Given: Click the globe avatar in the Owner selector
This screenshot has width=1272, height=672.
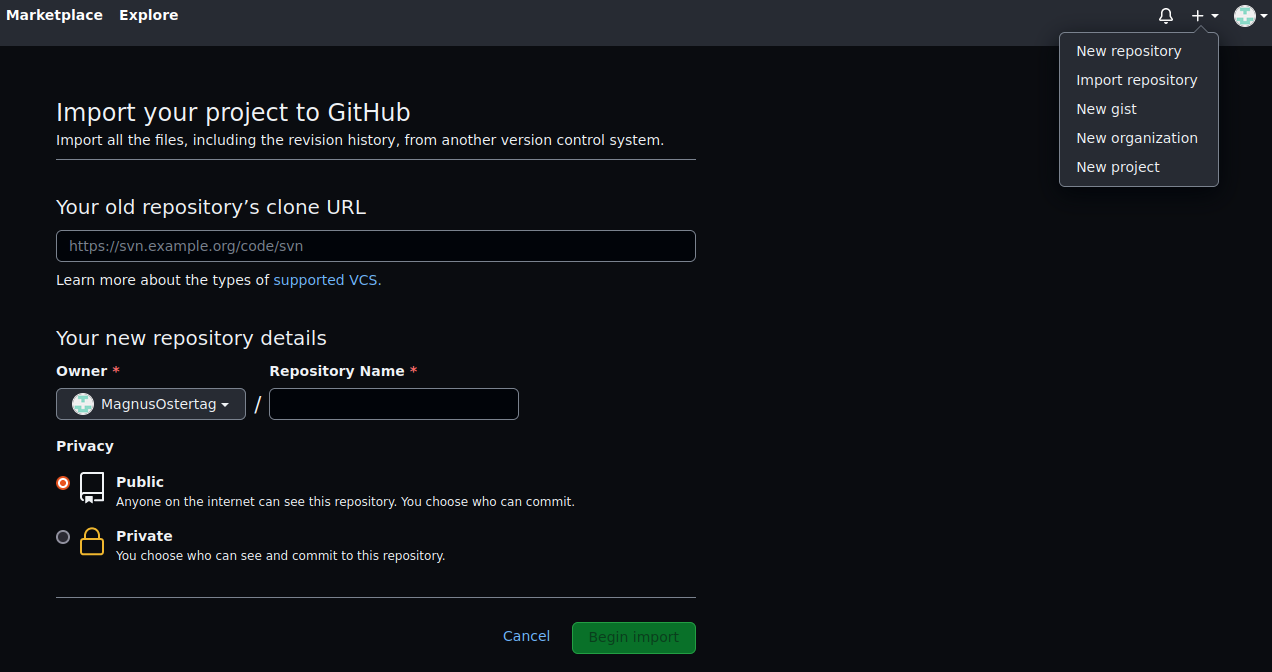Looking at the screenshot, I should (82, 404).
